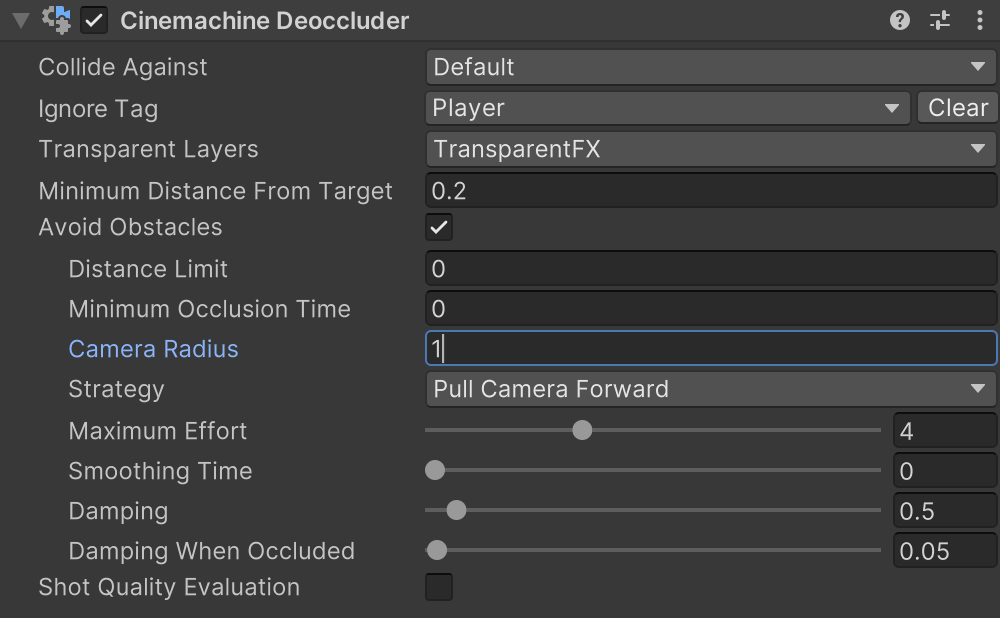Toggle the Avoid Obstacles checkbox
The image size is (1000, 618).
[x=438, y=227]
